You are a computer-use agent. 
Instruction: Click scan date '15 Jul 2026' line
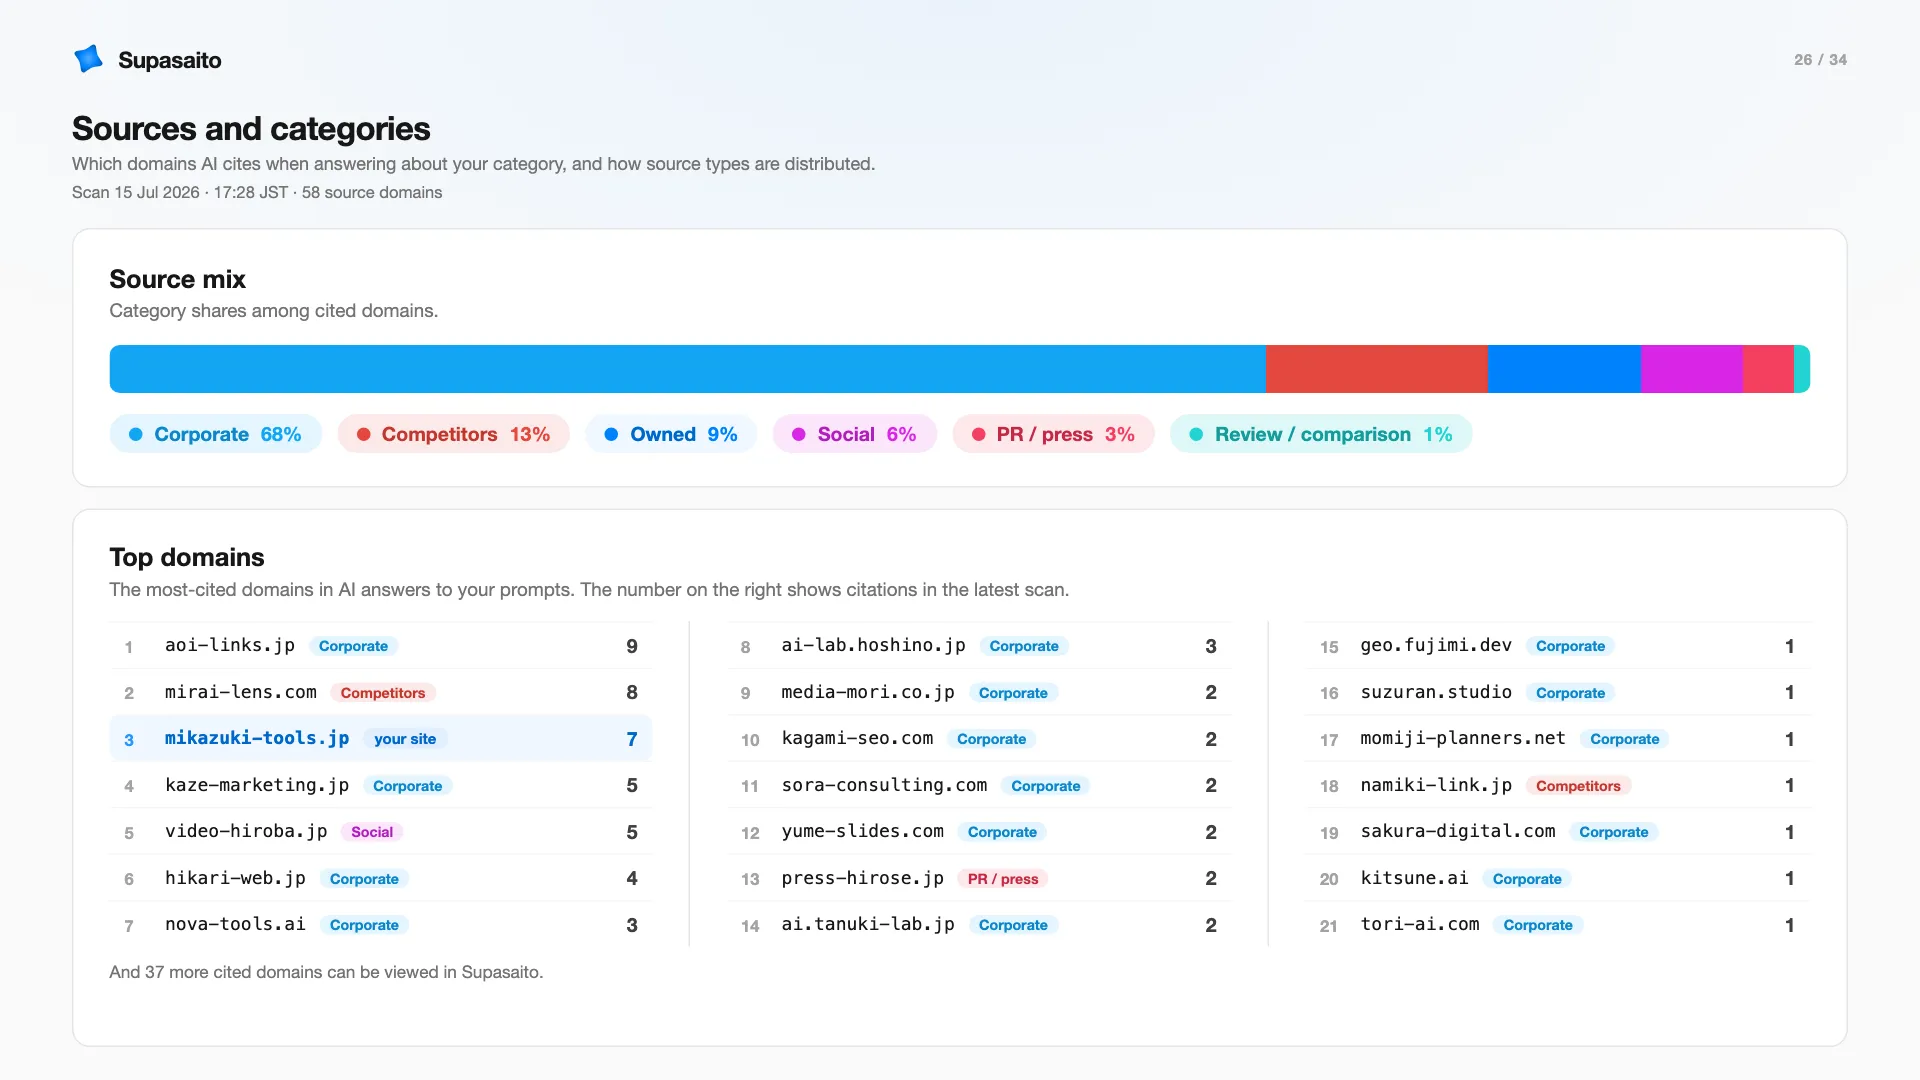257,192
